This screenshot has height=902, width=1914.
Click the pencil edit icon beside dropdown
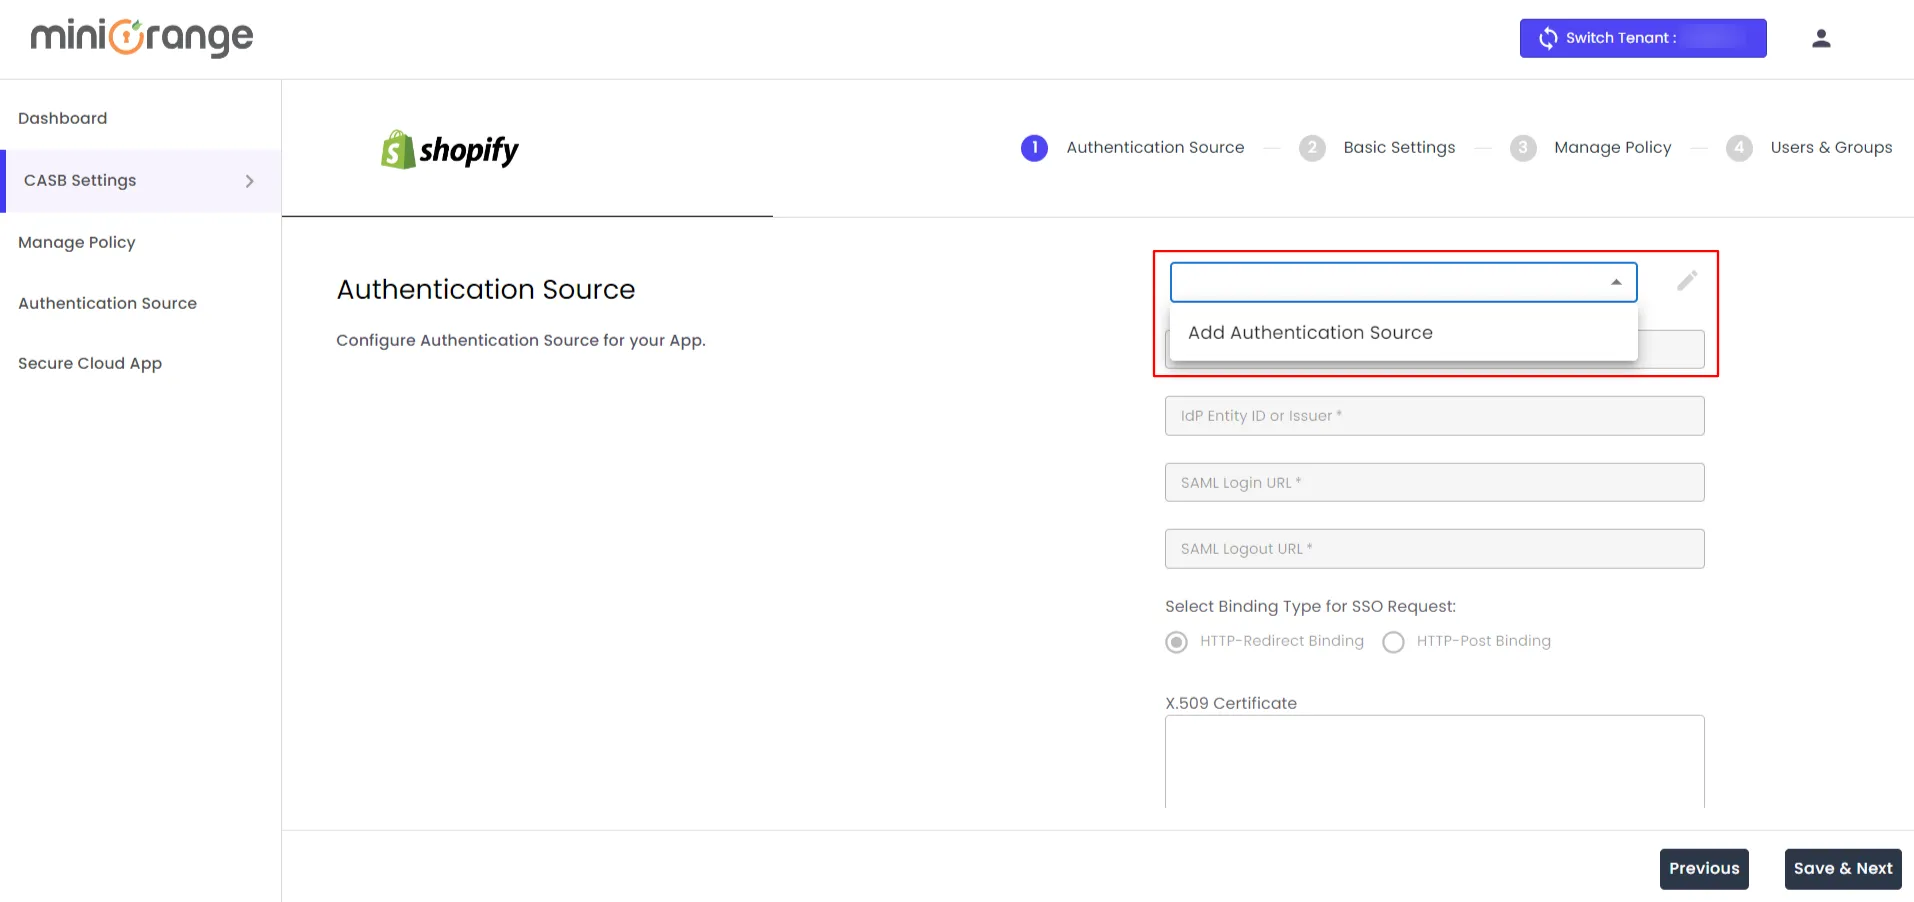(x=1687, y=281)
